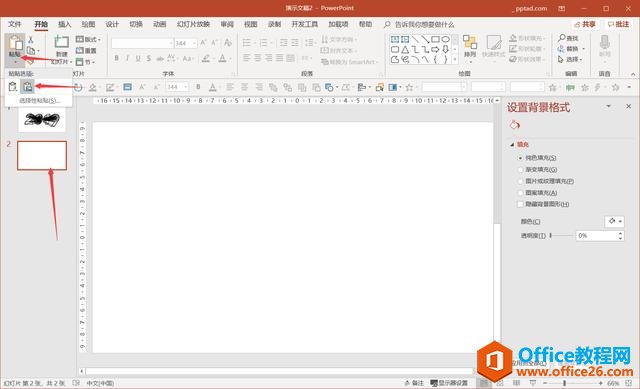
Task: Click the 新建幻灯片 new slide icon
Action: pyautogui.click(x=62, y=43)
